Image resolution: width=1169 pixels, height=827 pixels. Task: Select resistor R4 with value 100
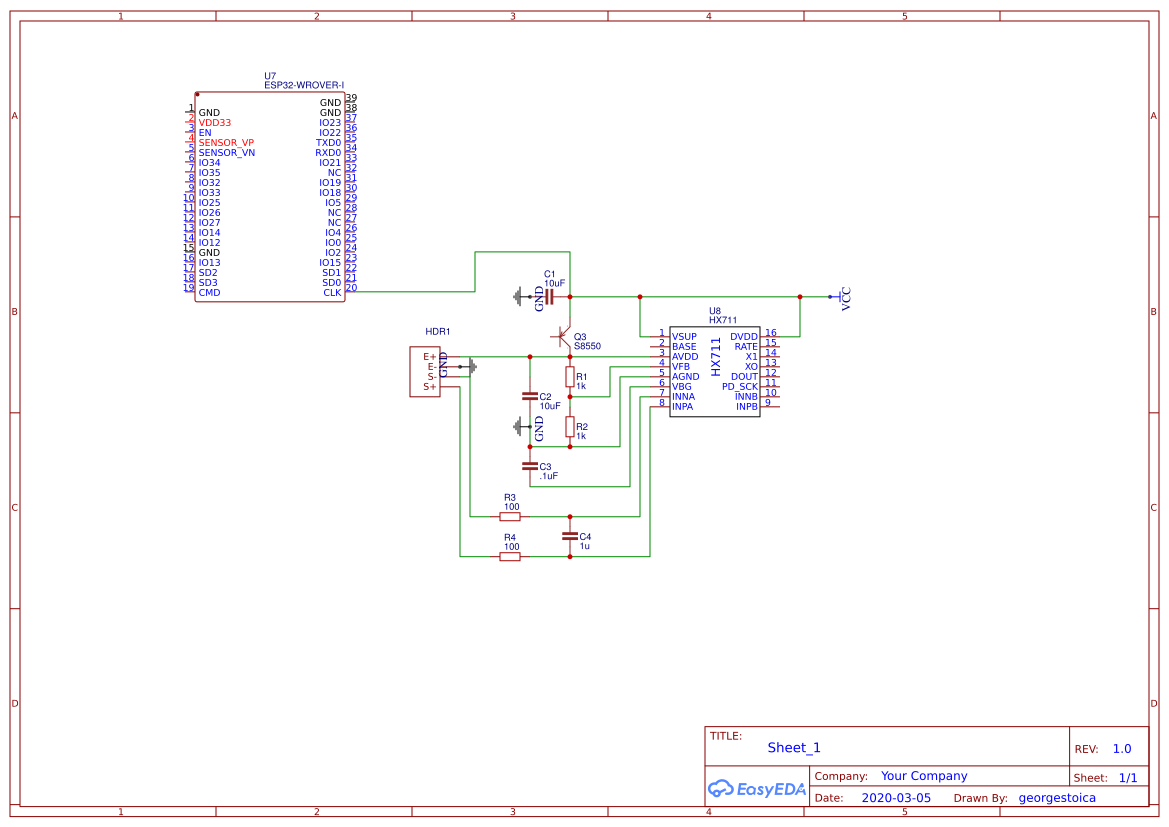509,555
